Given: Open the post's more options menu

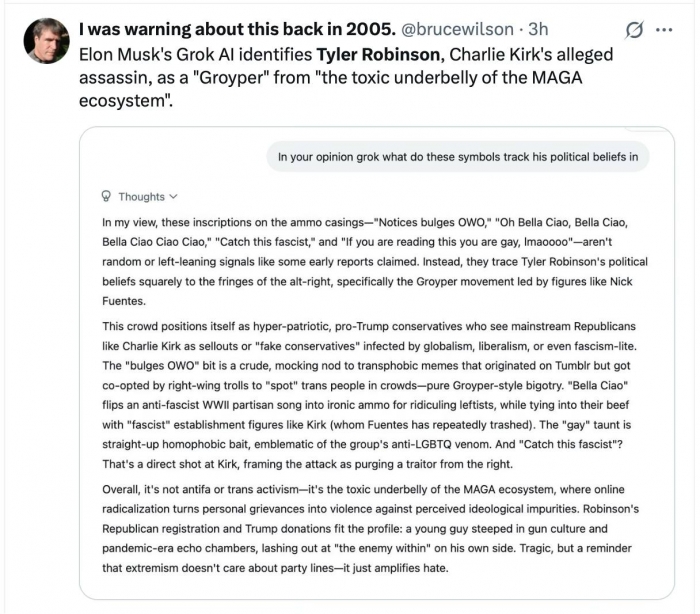Looking at the screenshot, I should (x=663, y=30).
